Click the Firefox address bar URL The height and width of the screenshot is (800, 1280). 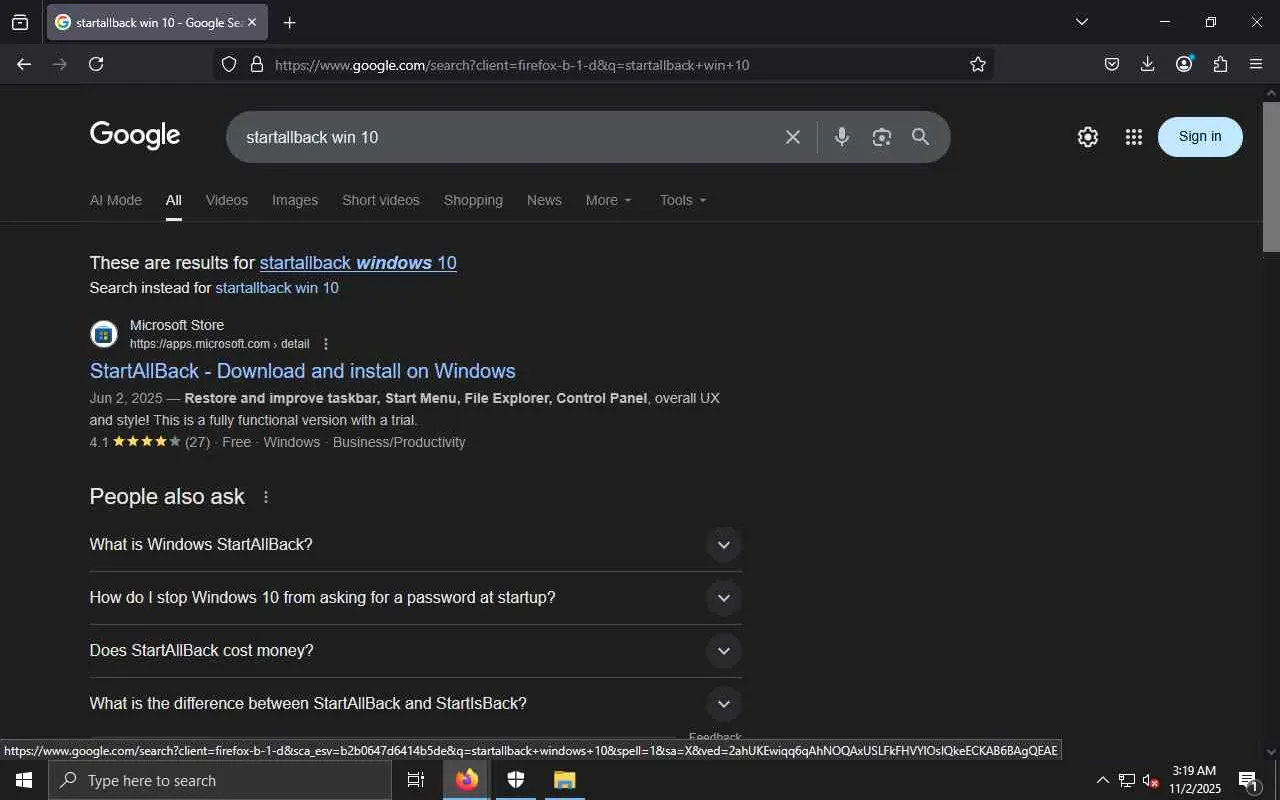pyautogui.click(x=512, y=65)
